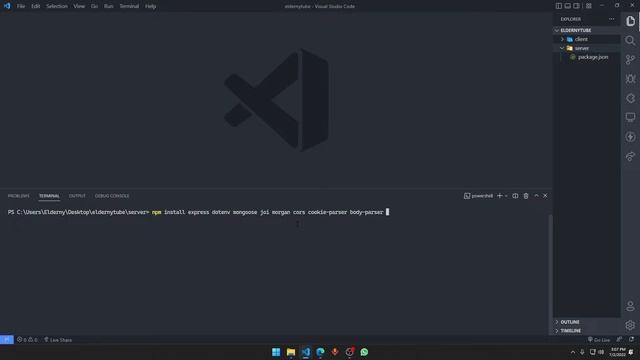Image resolution: width=640 pixels, height=360 pixels.
Task: Open taskbar clock and date
Action: (617, 352)
